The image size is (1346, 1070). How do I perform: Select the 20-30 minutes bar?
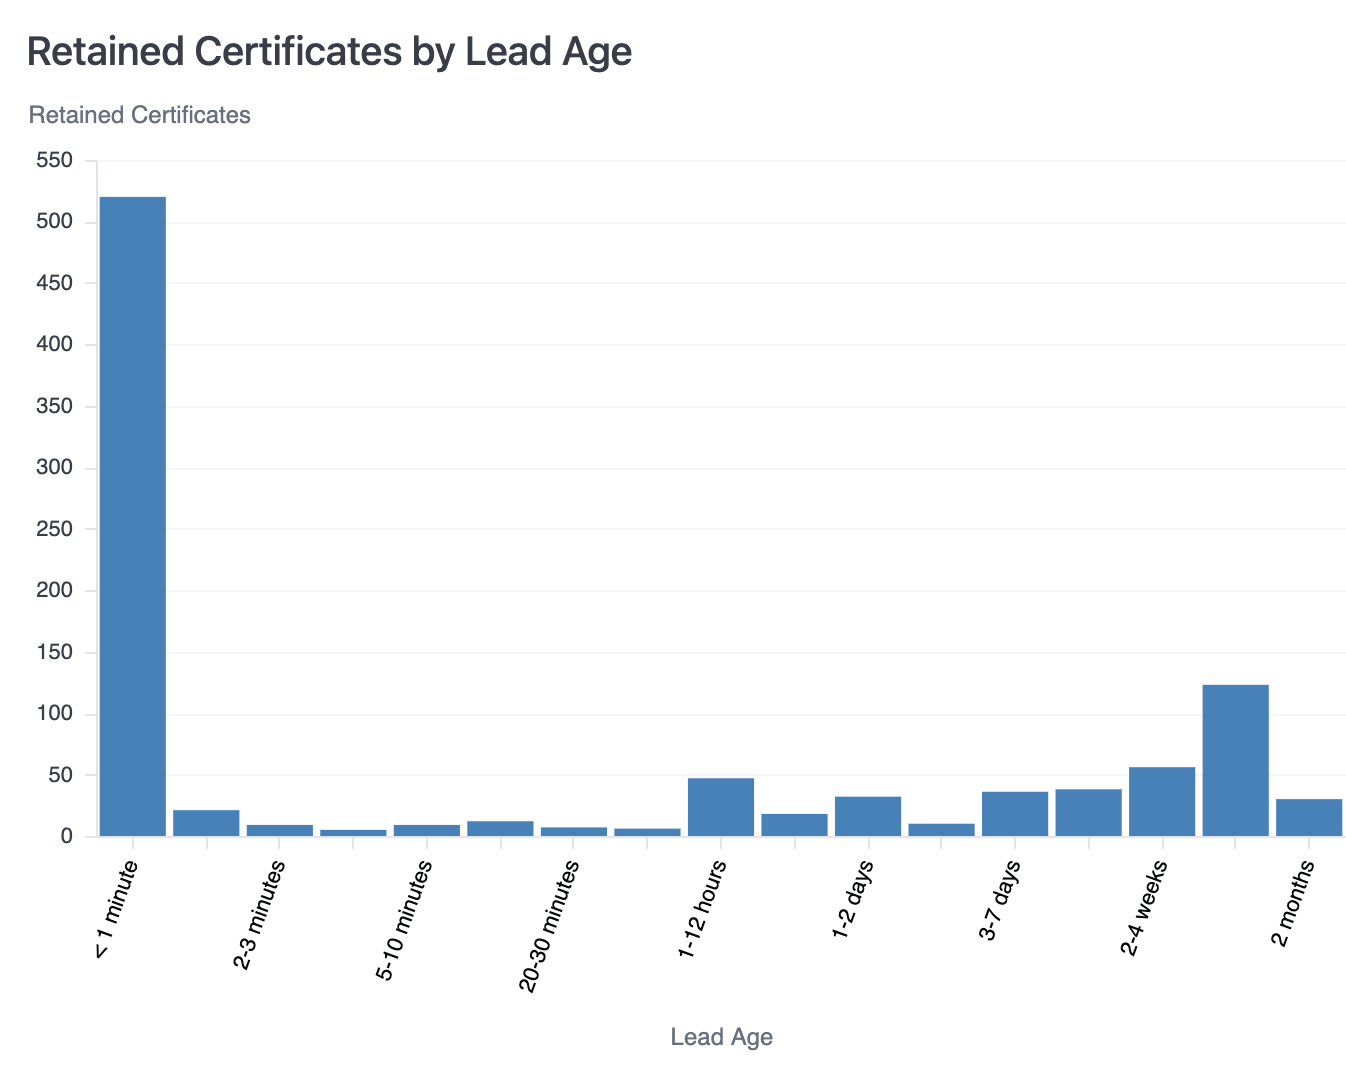pos(574,831)
